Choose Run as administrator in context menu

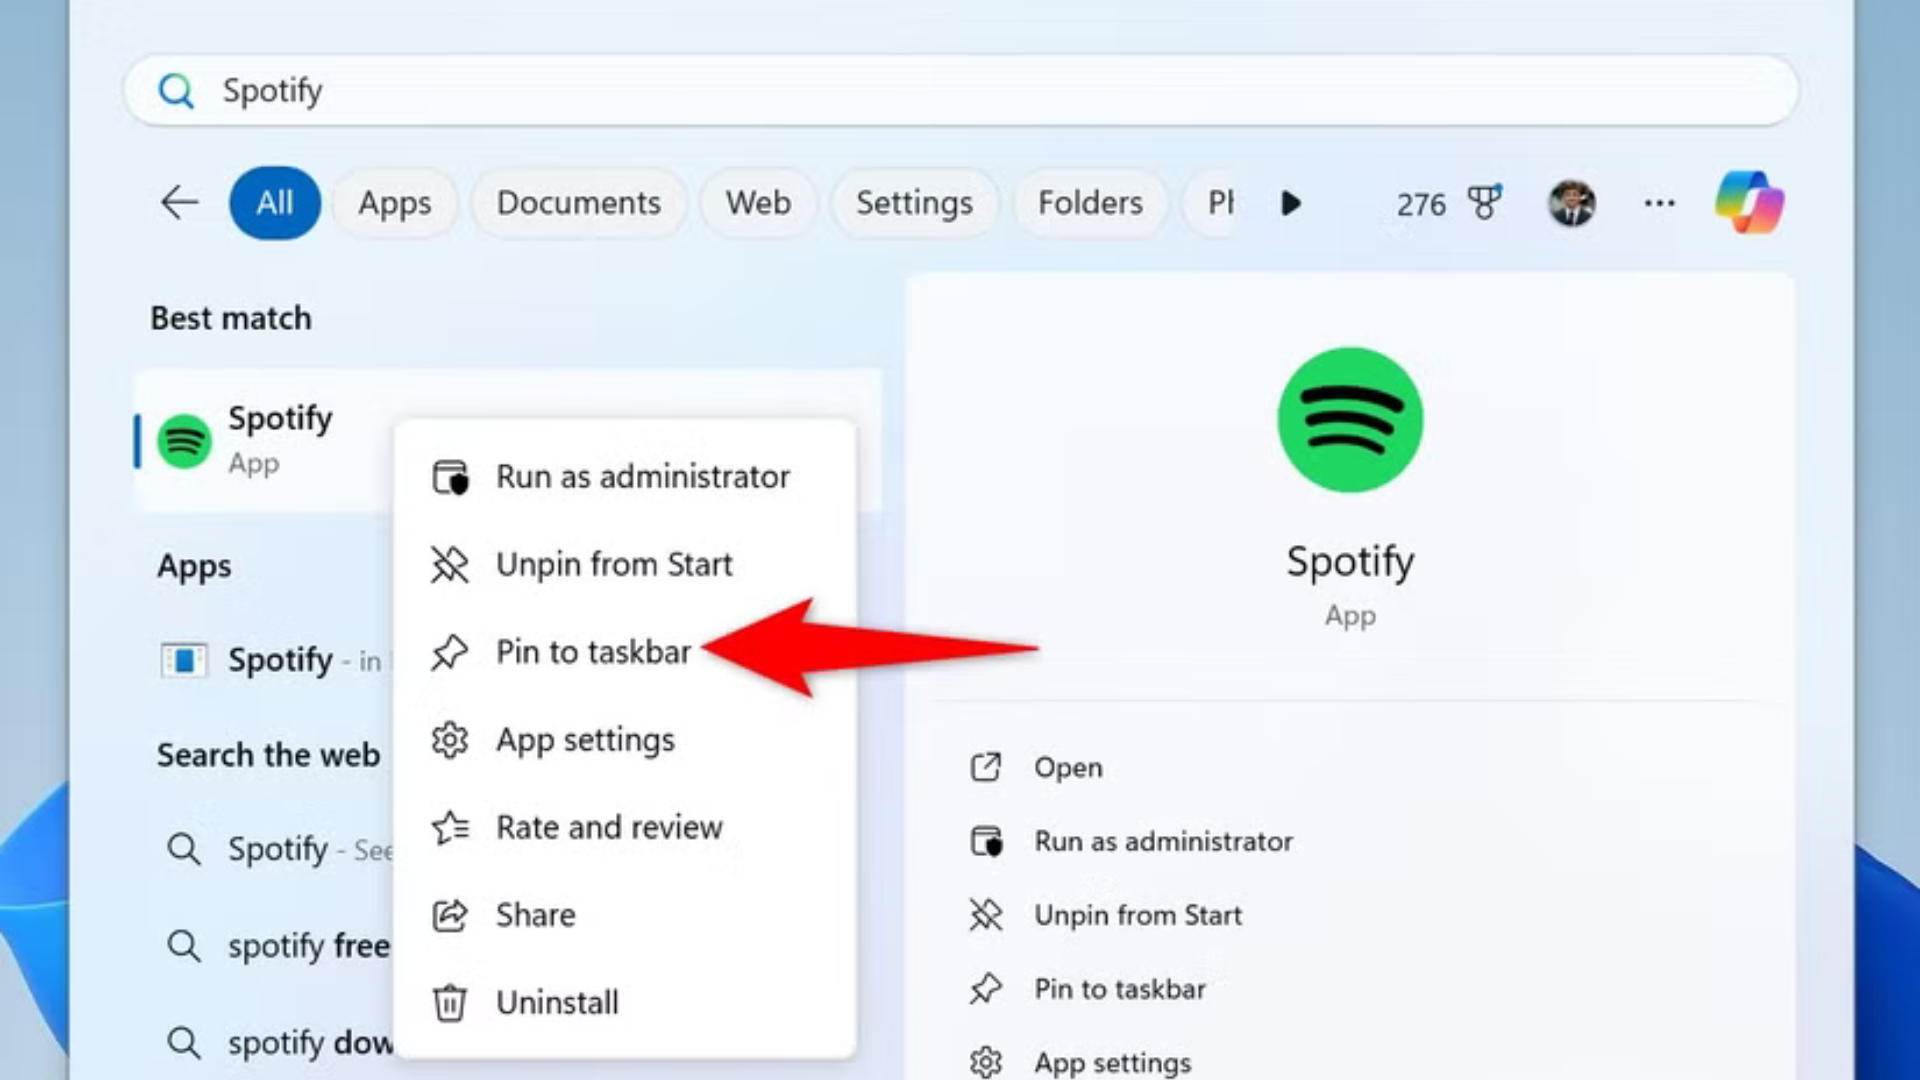tap(625, 477)
